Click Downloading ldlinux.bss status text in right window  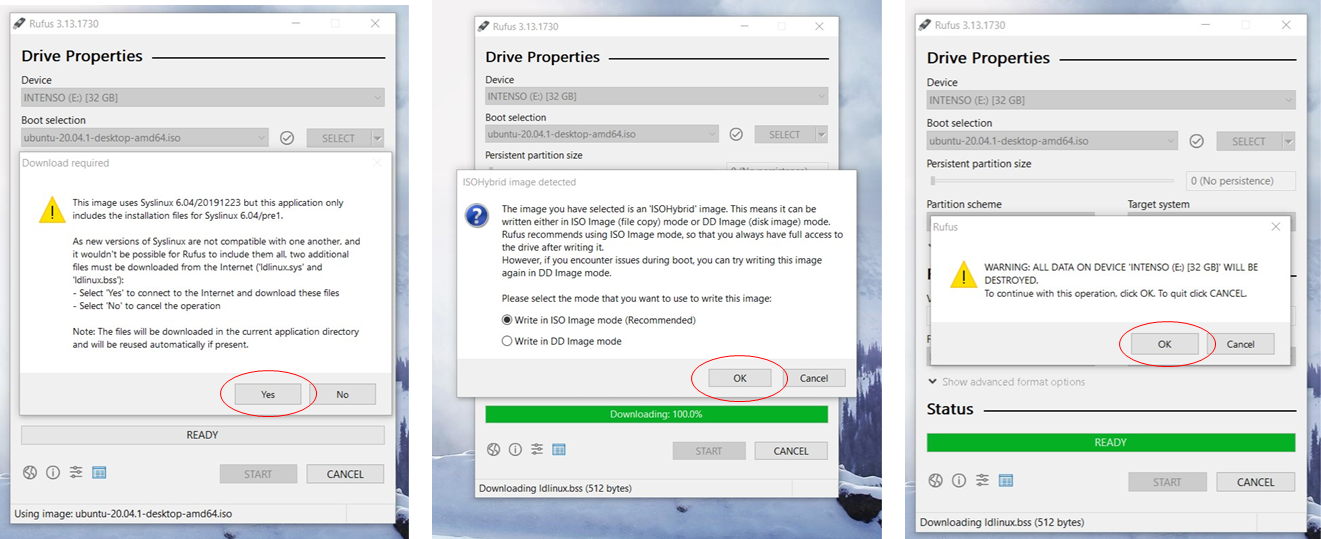1002,522
